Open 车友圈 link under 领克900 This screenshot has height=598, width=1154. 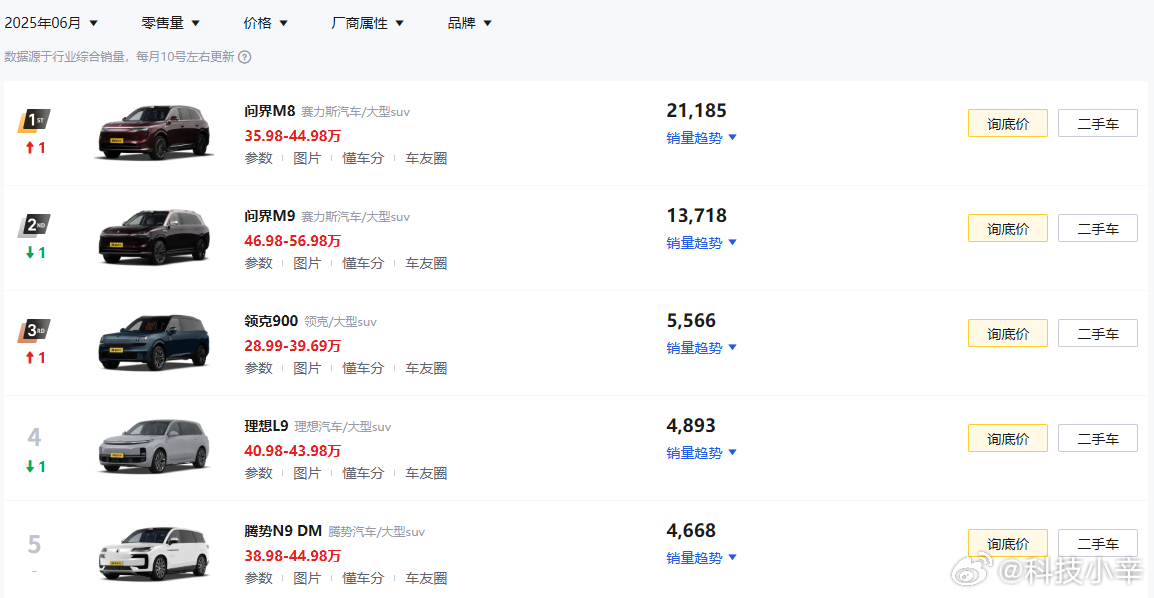[x=426, y=369]
